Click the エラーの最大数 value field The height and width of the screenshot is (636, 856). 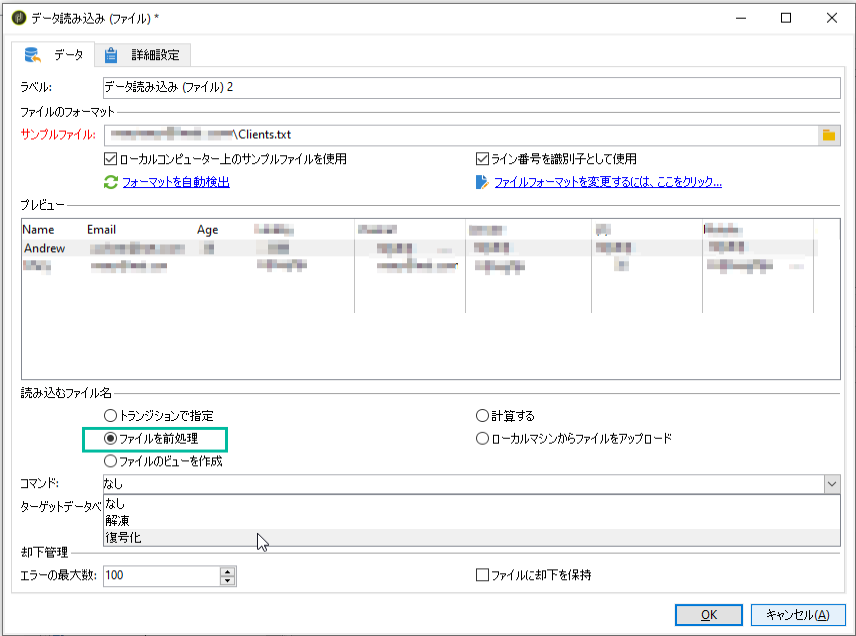click(162, 575)
